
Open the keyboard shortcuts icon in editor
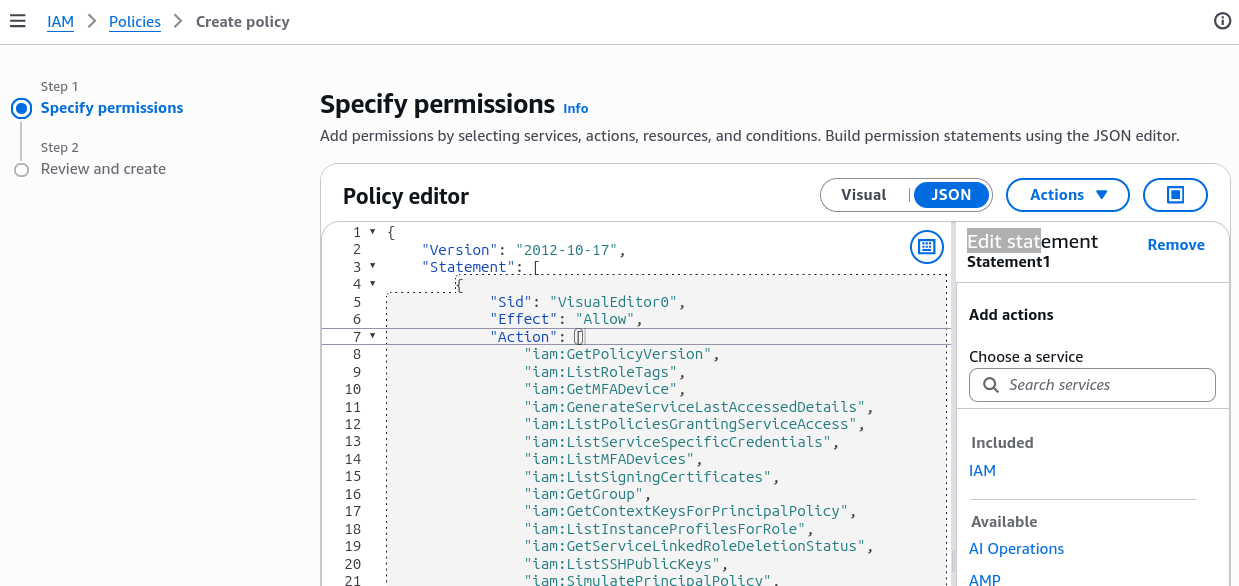click(927, 246)
